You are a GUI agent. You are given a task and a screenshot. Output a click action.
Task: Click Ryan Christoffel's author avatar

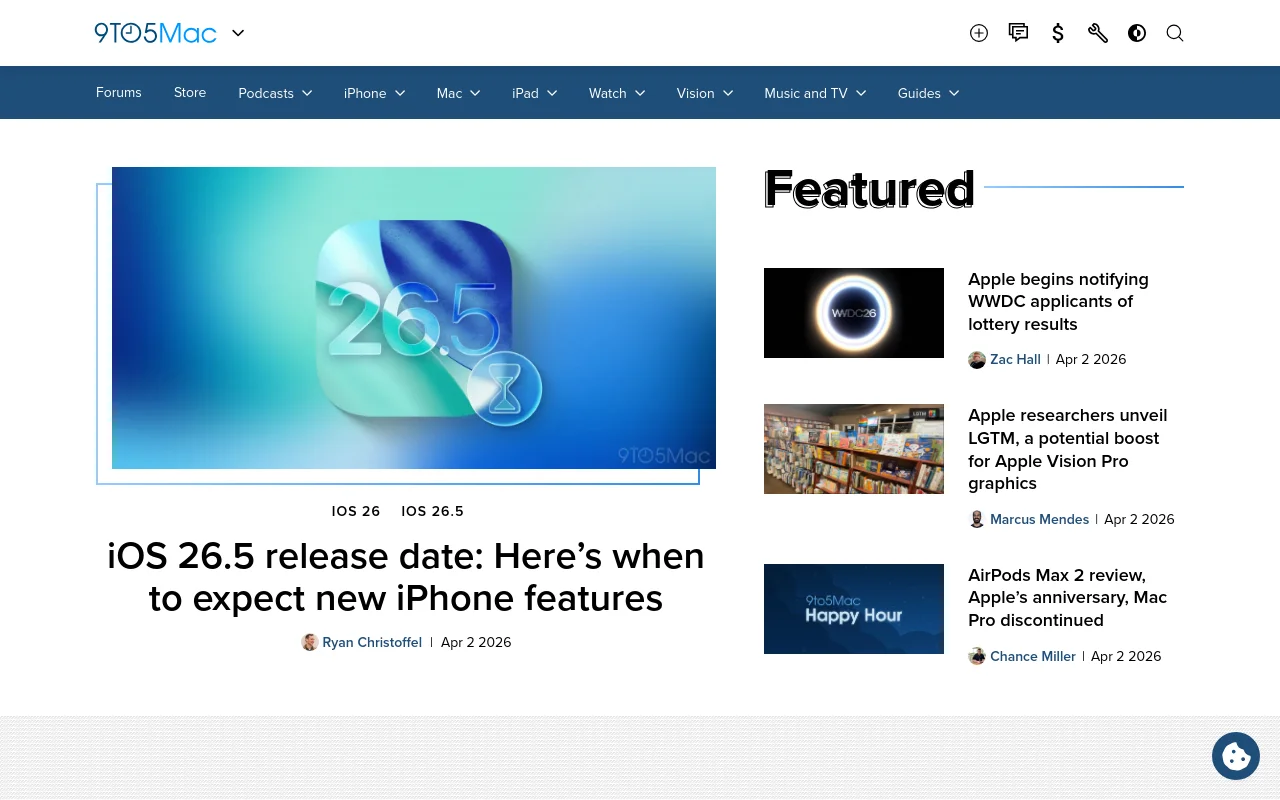(310, 642)
